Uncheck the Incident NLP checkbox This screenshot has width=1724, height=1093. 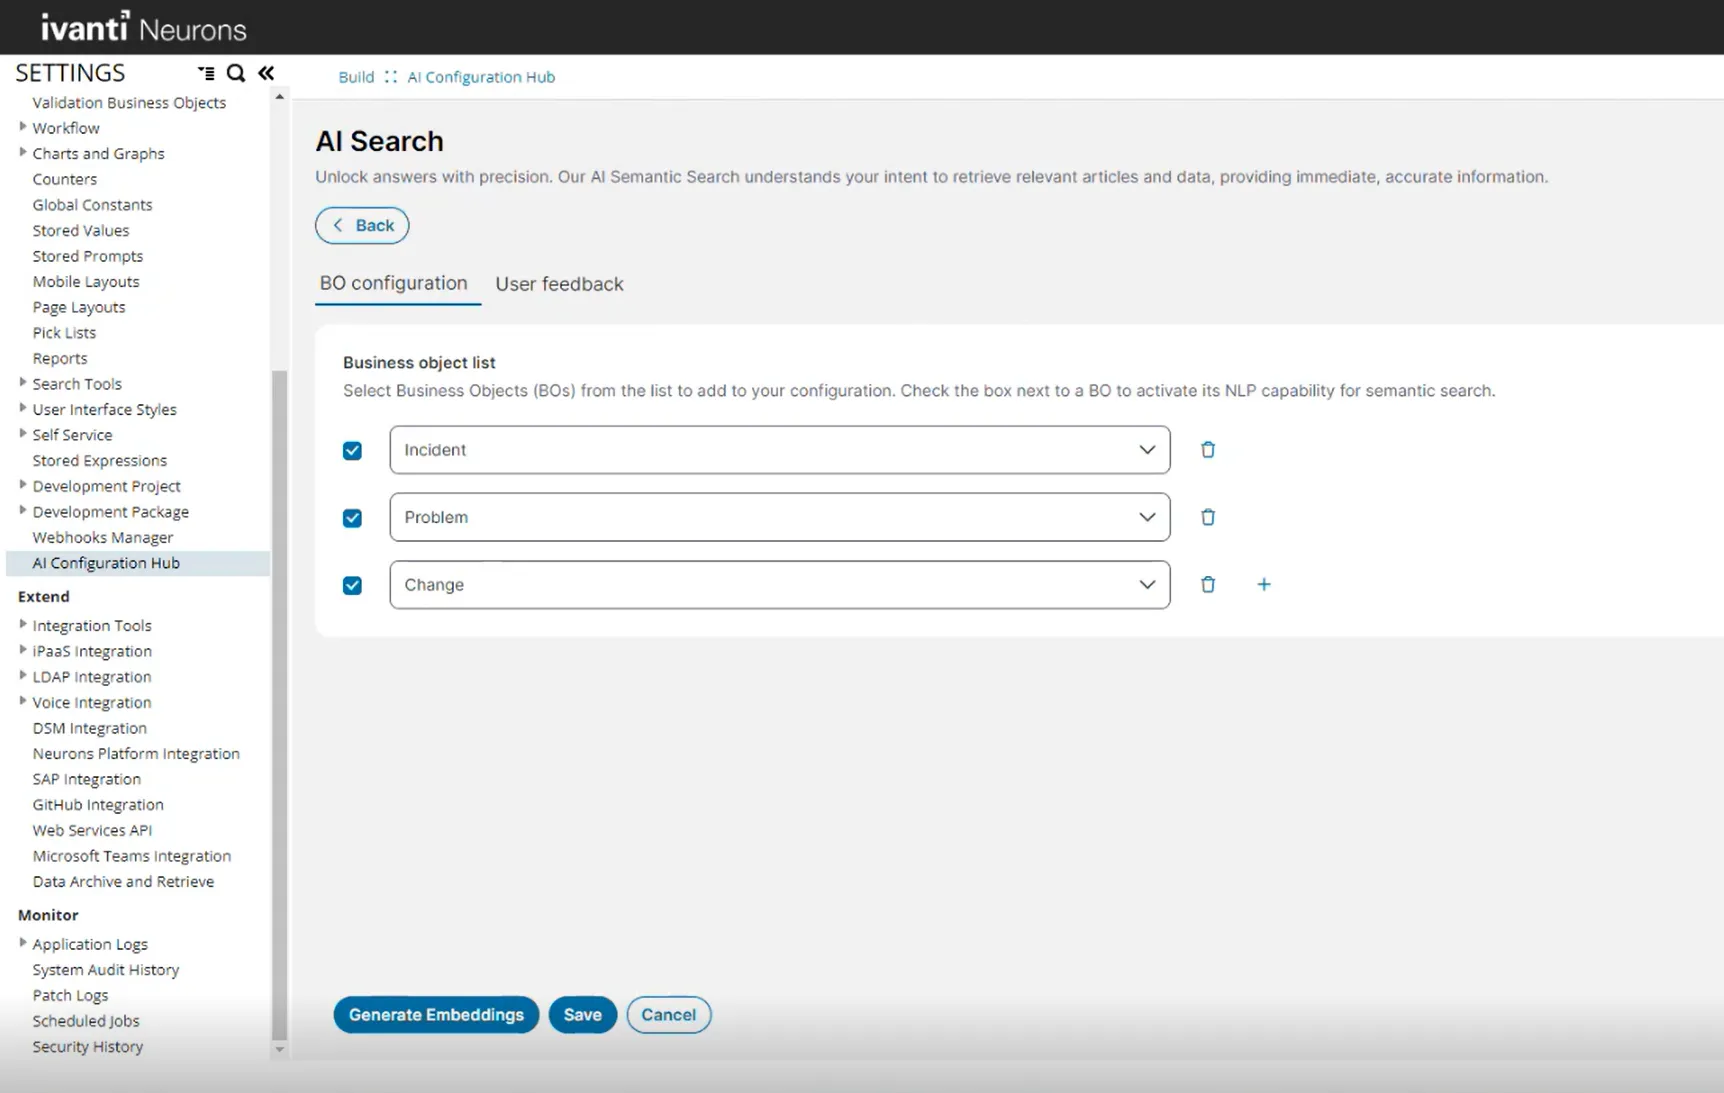click(352, 451)
